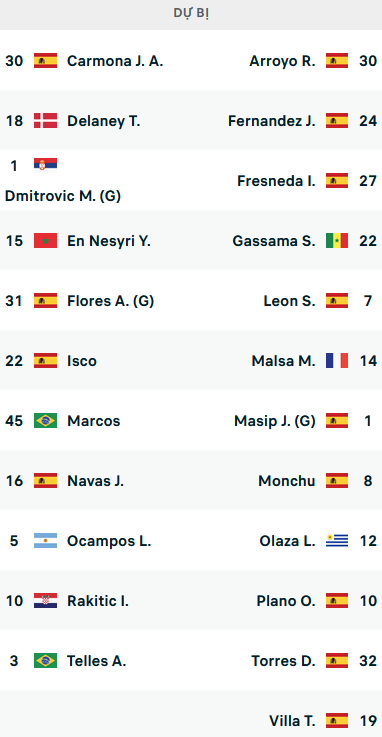382x737 pixels.
Task: Open player Navas J. profile
Action: pyautogui.click(x=95, y=481)
